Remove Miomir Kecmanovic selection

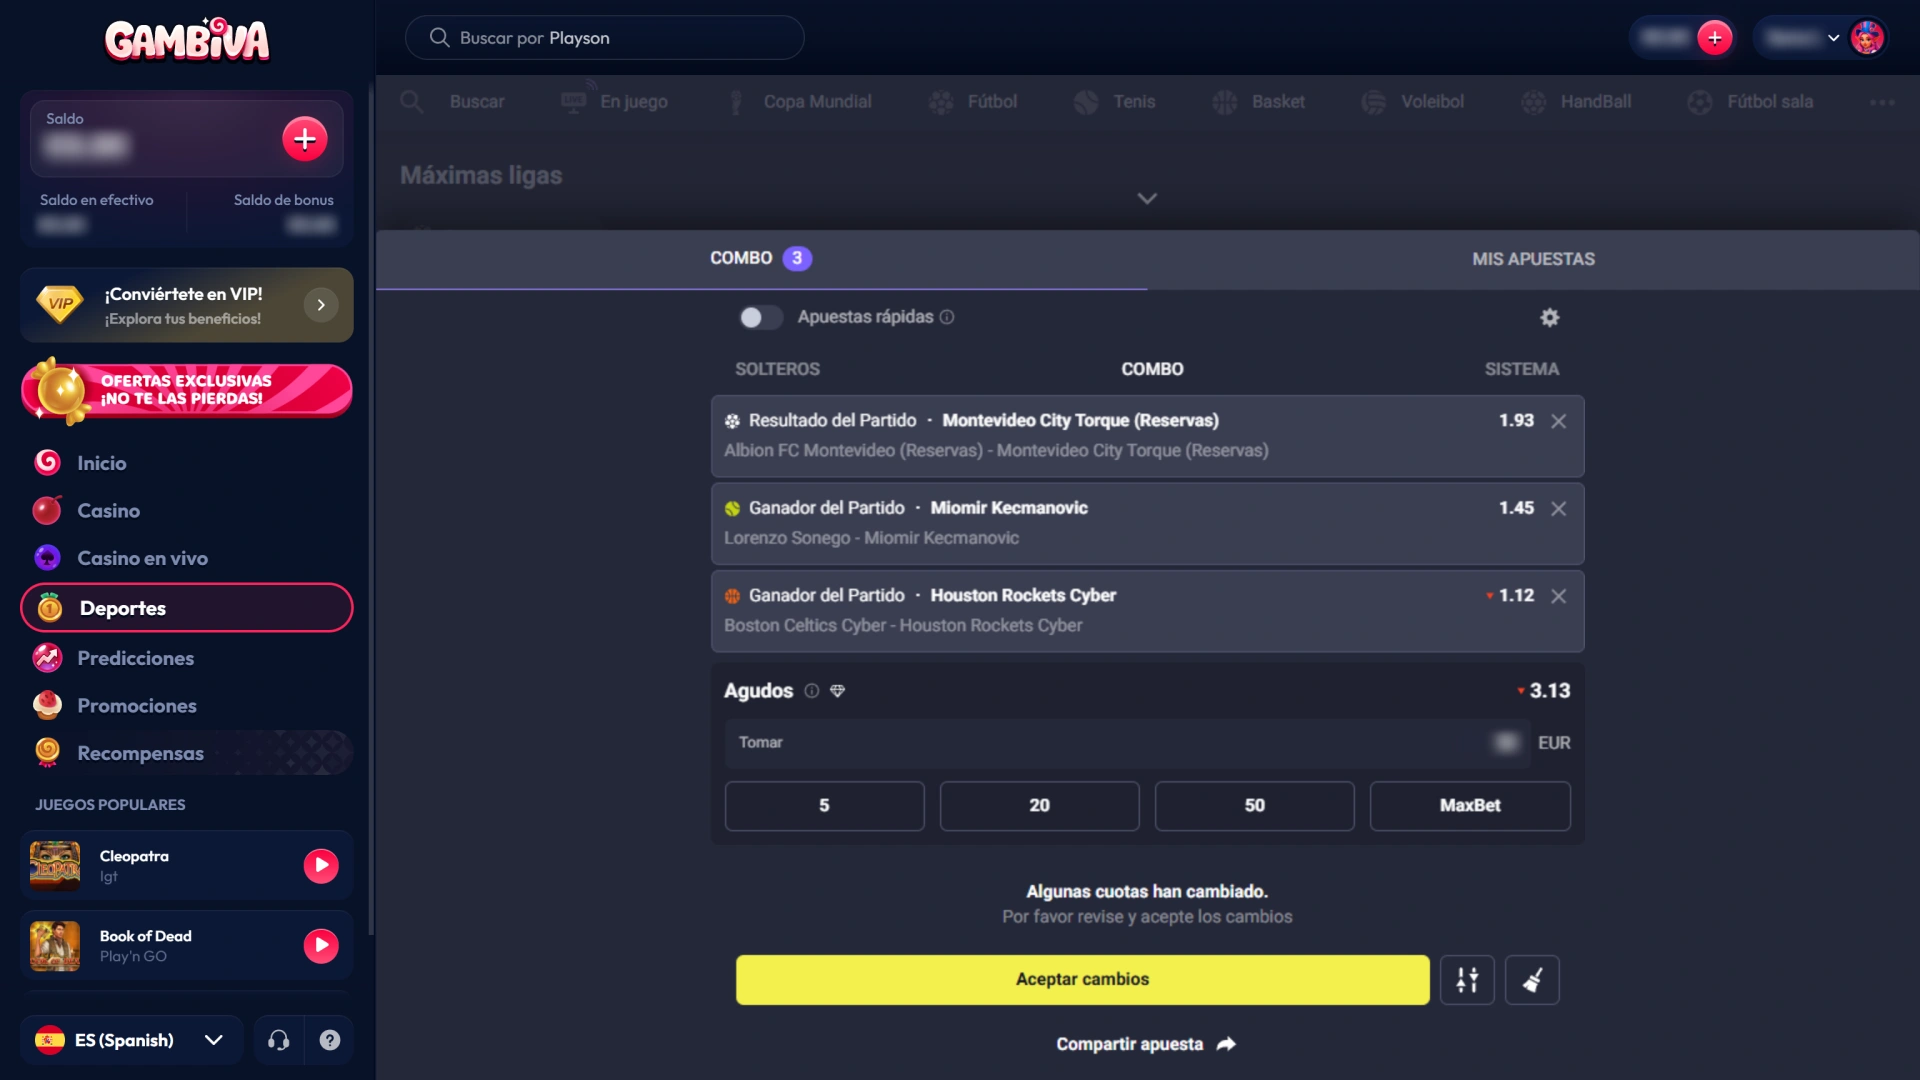pos(1558,509)
